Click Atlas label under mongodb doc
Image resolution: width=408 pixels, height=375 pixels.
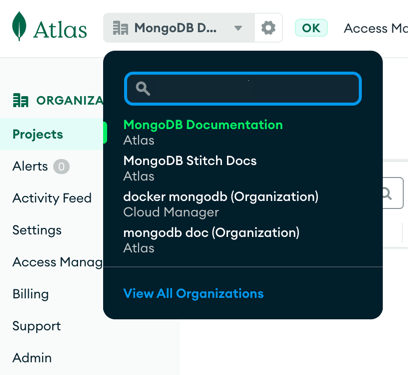click(139, 248)
